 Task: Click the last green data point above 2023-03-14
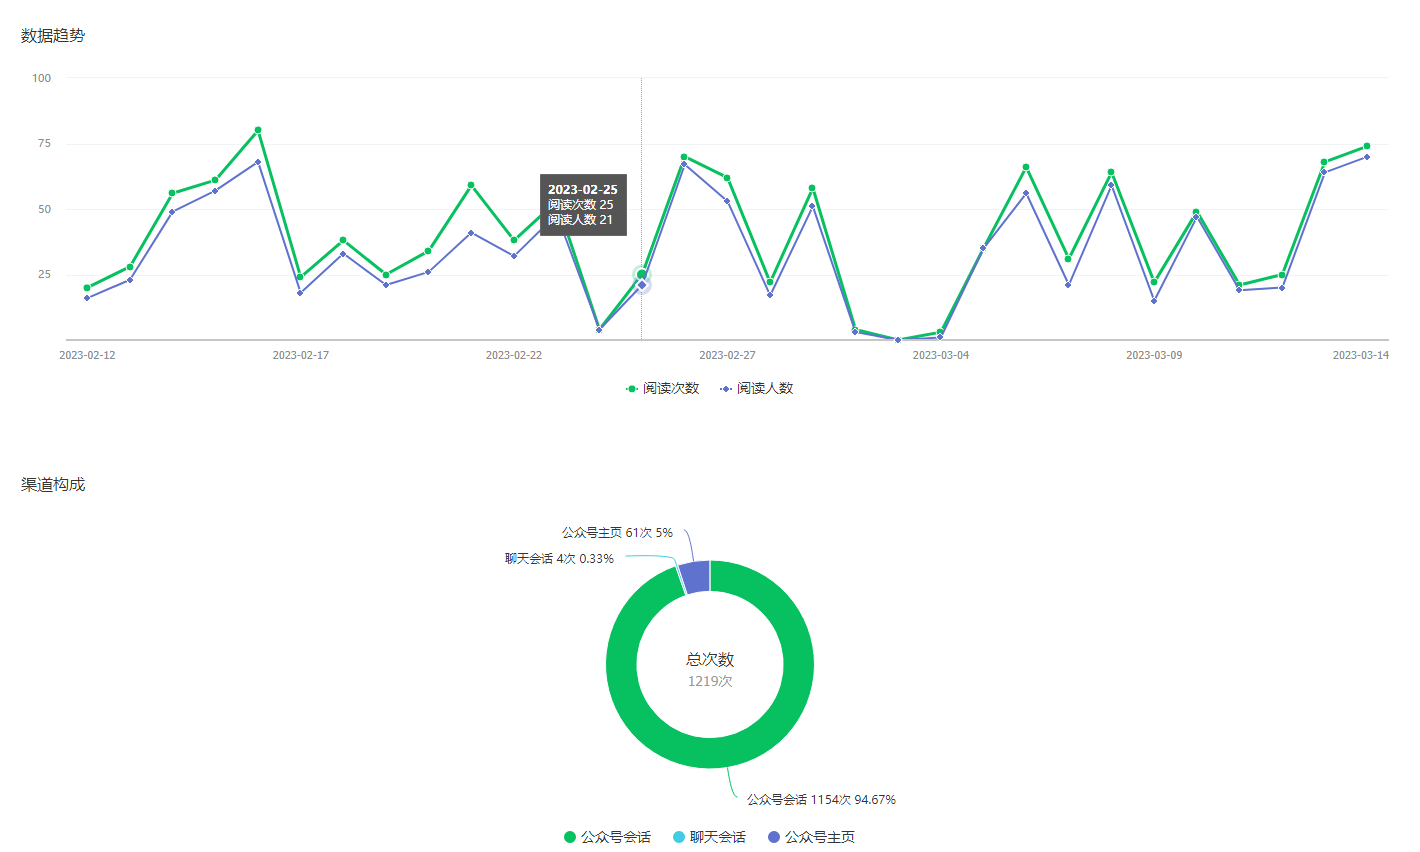click(x=1367, y=146)
